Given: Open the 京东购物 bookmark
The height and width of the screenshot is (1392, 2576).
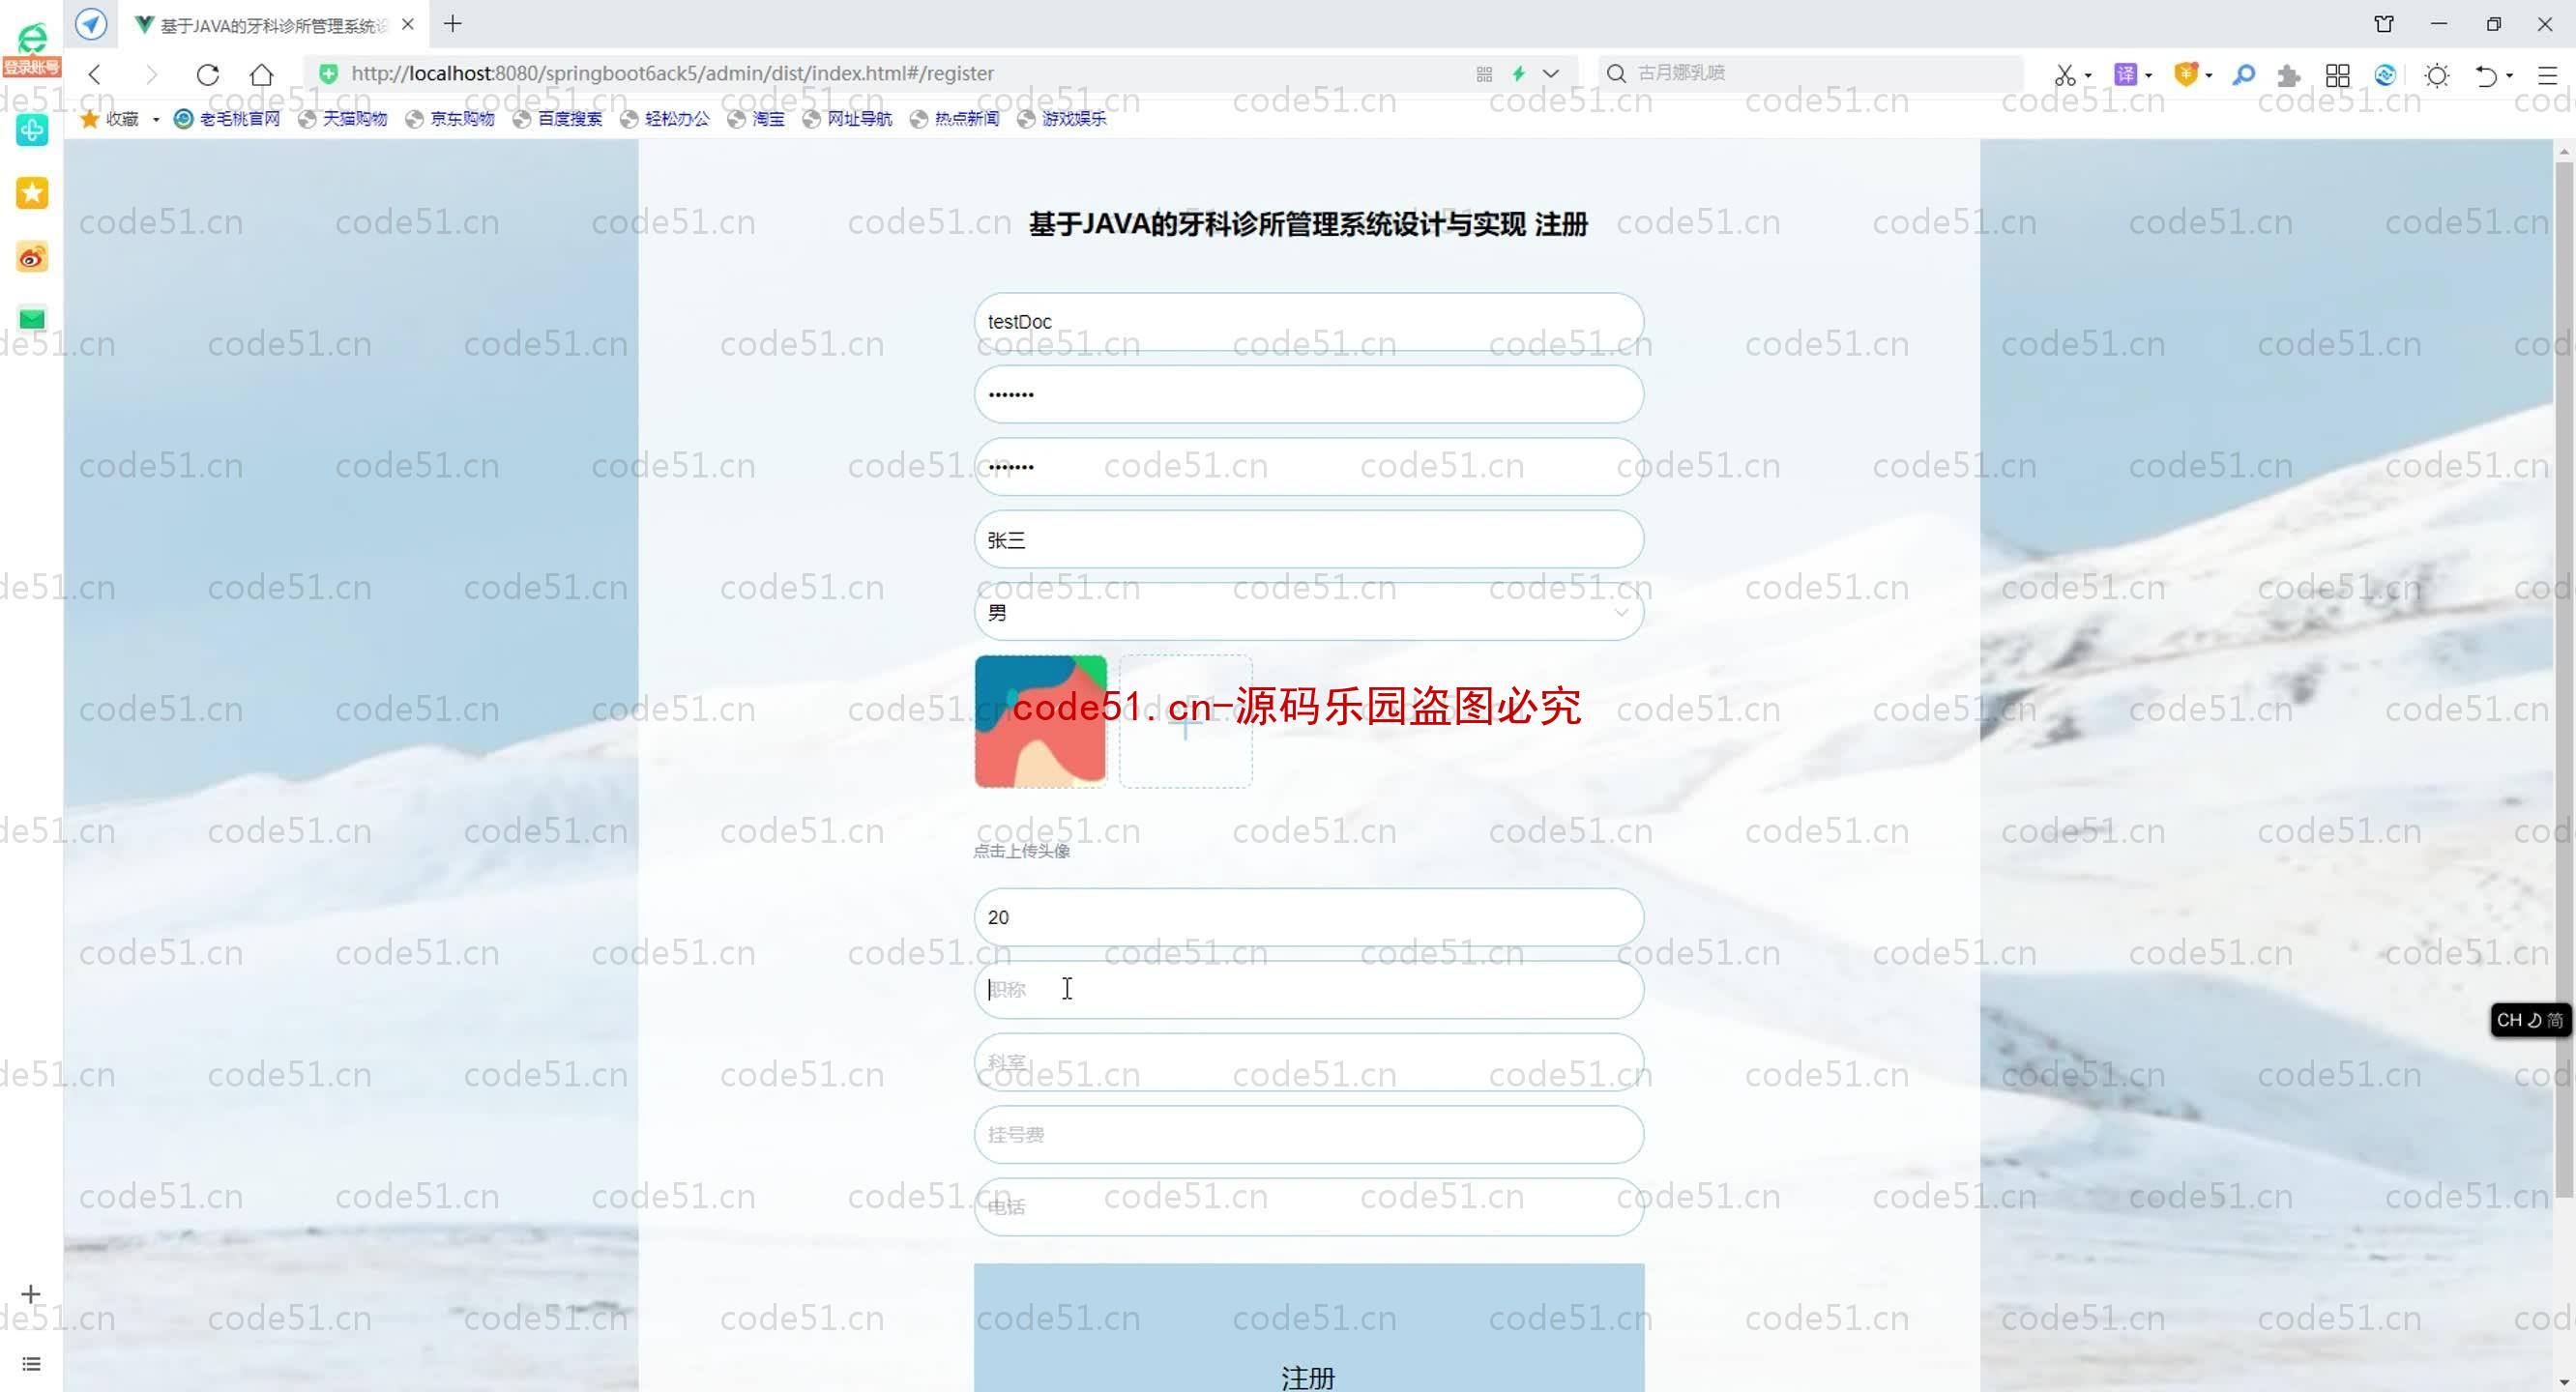Looking at the screenshot, I should (x=451, y=119).
